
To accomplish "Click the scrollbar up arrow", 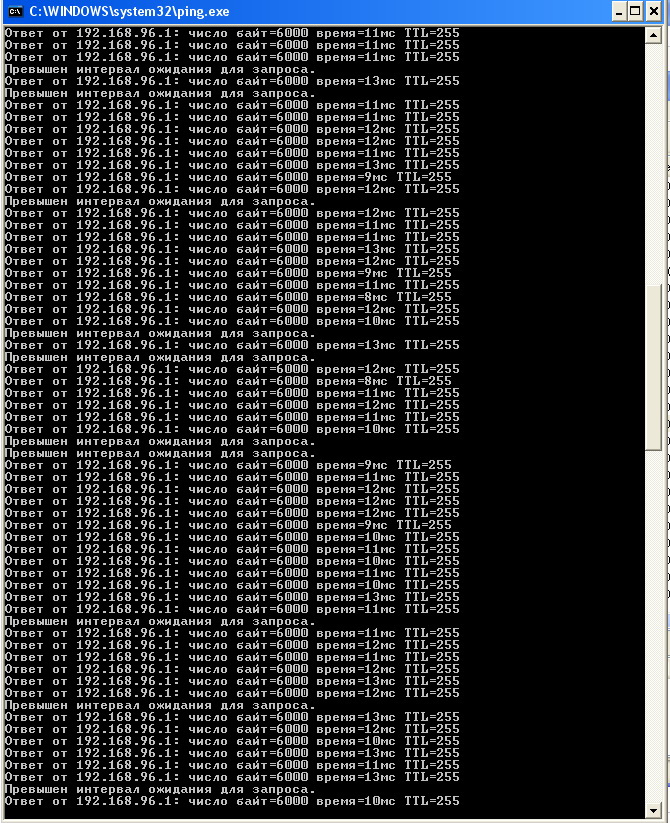I will pos(653,35).
